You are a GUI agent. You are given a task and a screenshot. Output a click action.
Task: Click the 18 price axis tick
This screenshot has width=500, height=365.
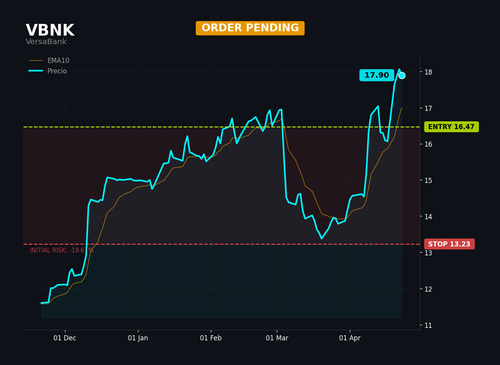pyautogui.click(x=428, y=72)
